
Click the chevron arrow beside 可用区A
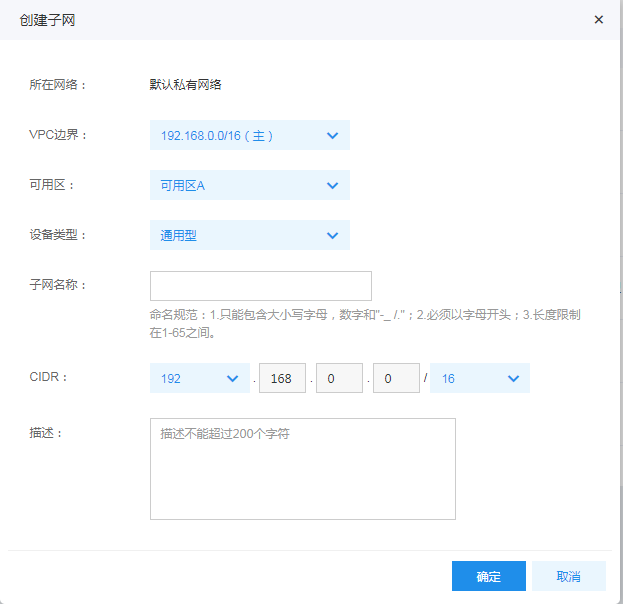tap(332, 186)
